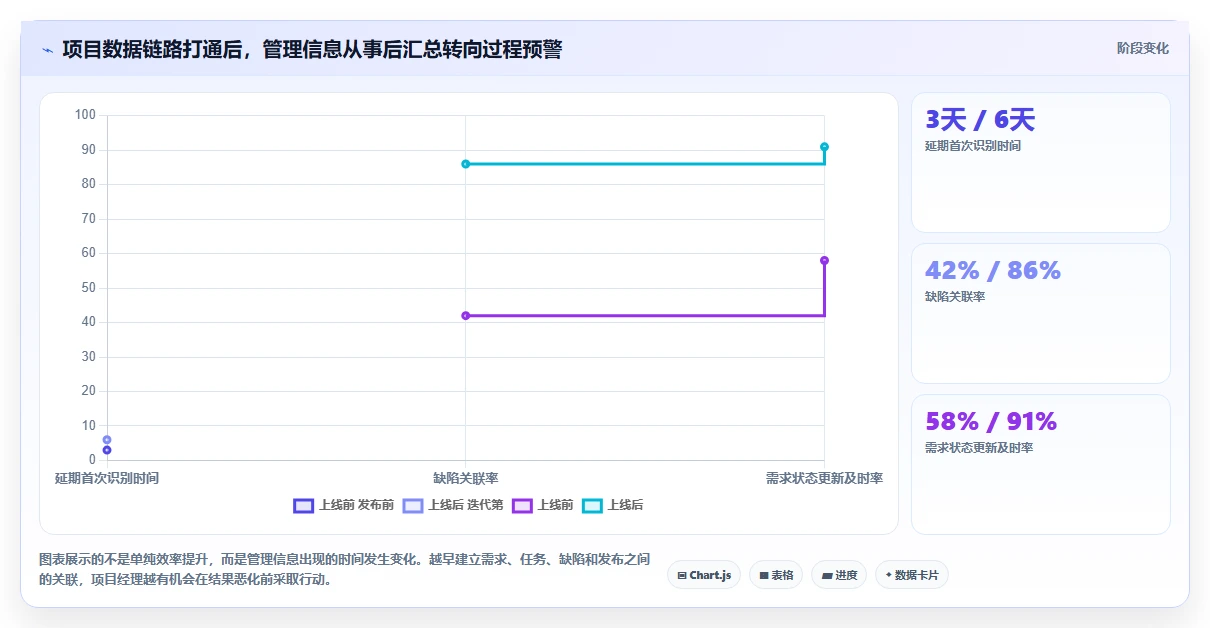The width and height of the screenshot is (1210, 628).
Task: Click the y-axis value 50
Action: pos(88,288)
